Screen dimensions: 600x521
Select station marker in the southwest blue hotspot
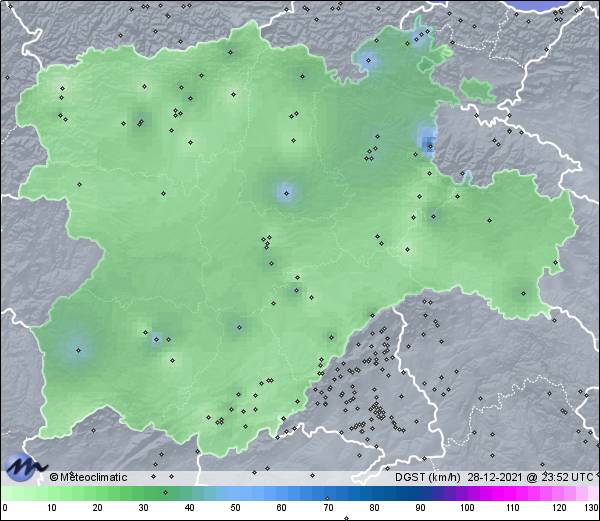[78, 350]
